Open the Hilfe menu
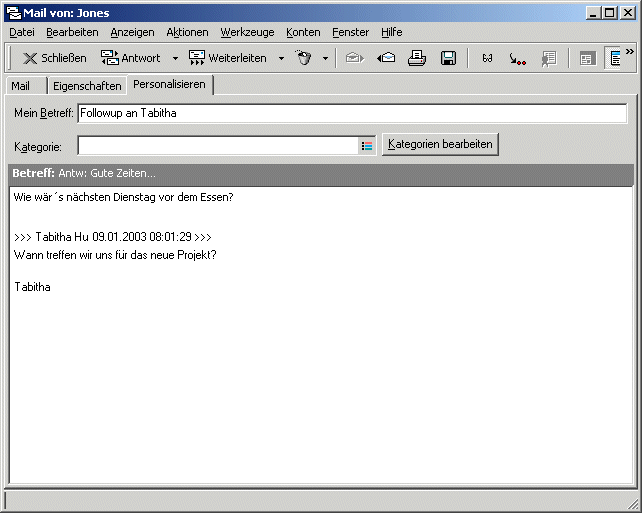This screenshot has width=642, height=513. click(391, 32)
